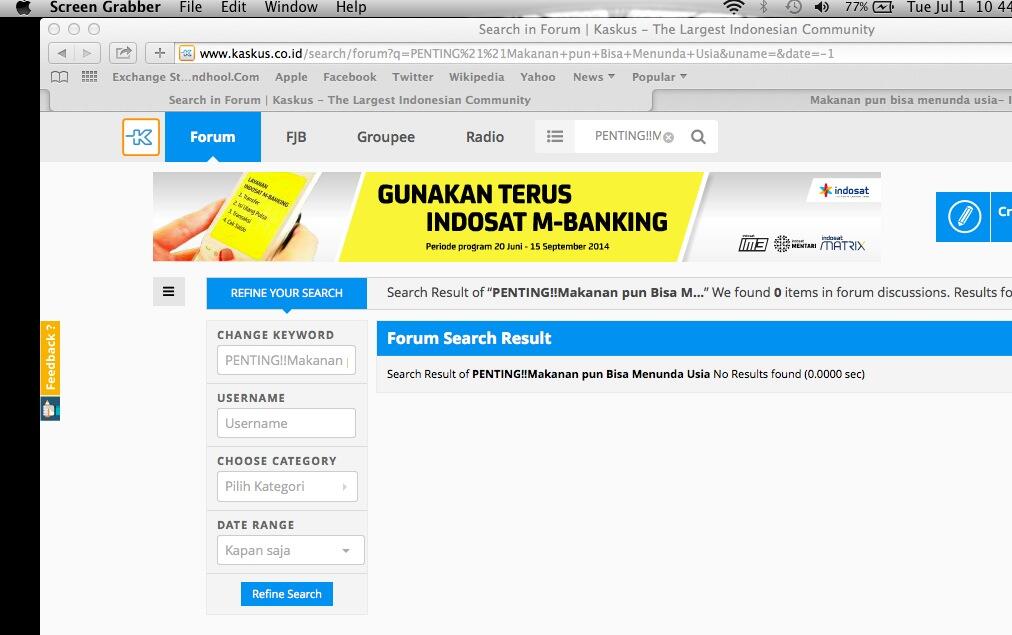Screen dimensions: 1012x635
Task: Click the menu bar date and time
Action: [x=958, y=7]
